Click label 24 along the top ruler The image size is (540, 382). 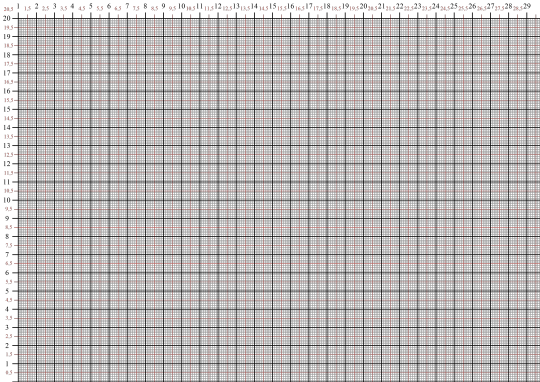point(436,6)
